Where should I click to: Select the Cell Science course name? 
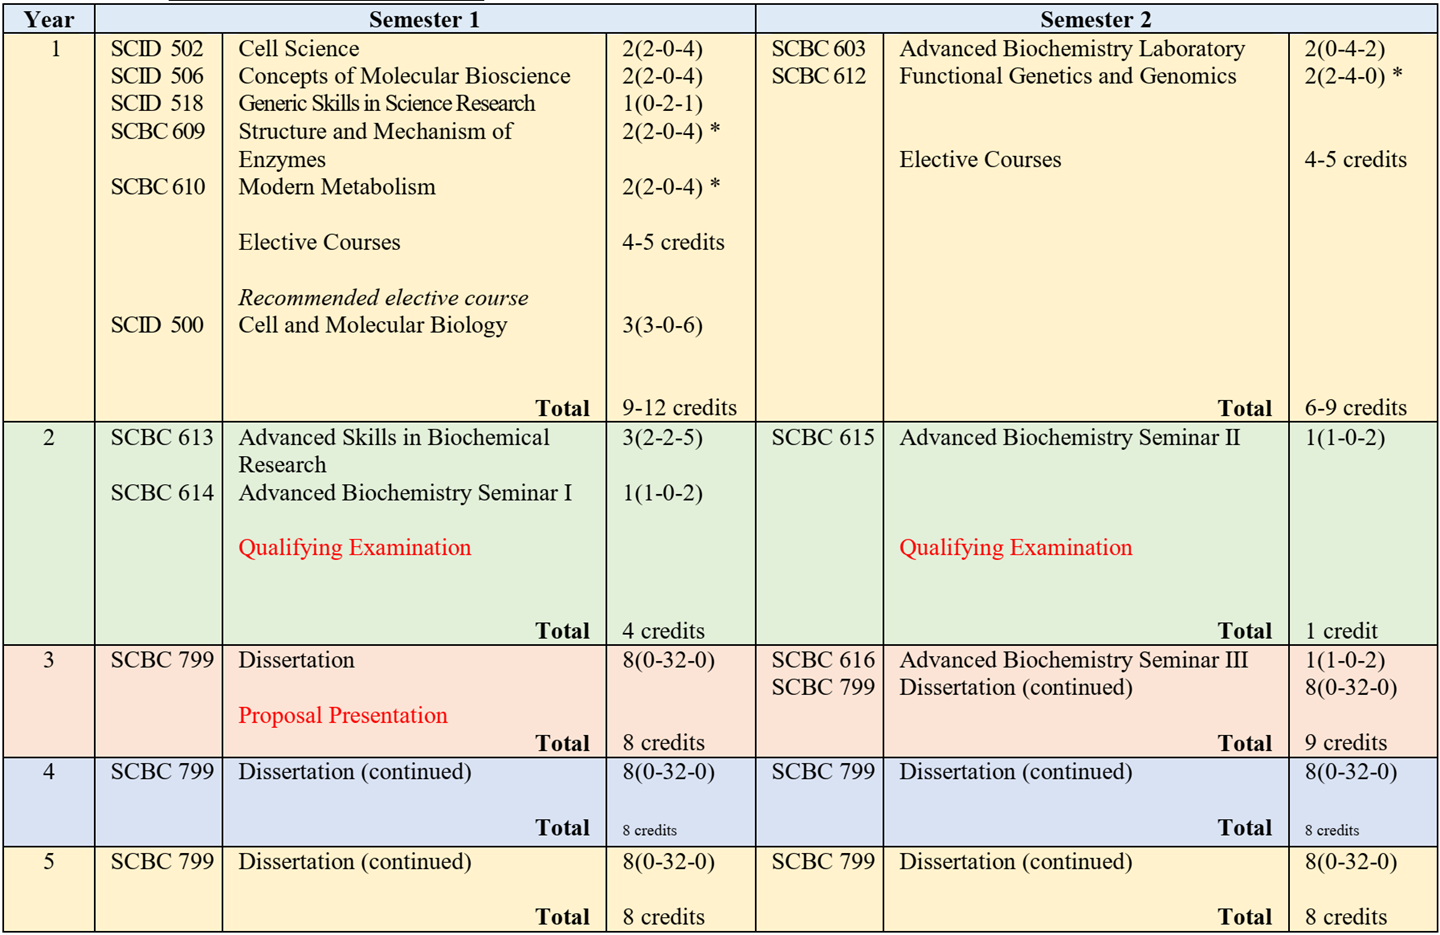(298, 49)
